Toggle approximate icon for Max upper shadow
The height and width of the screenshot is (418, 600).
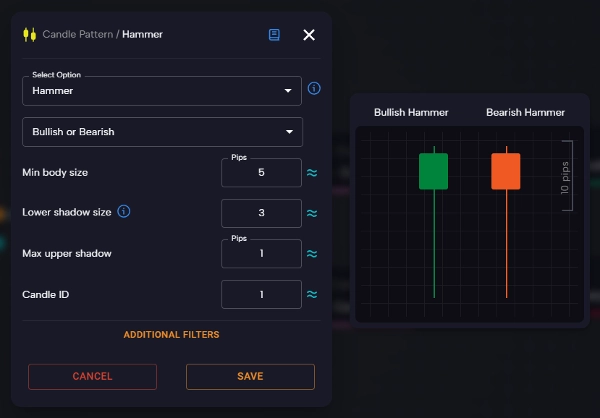312,254
